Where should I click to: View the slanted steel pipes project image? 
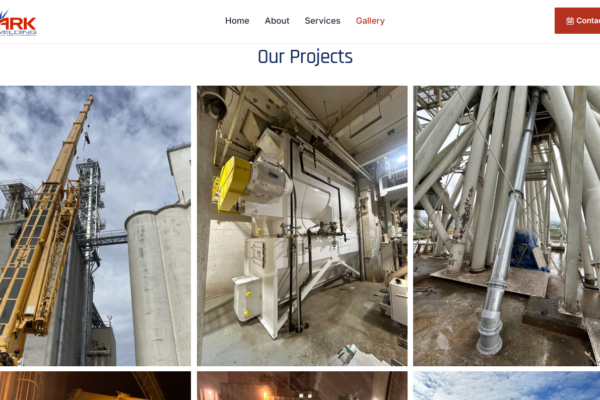point(507,226)
